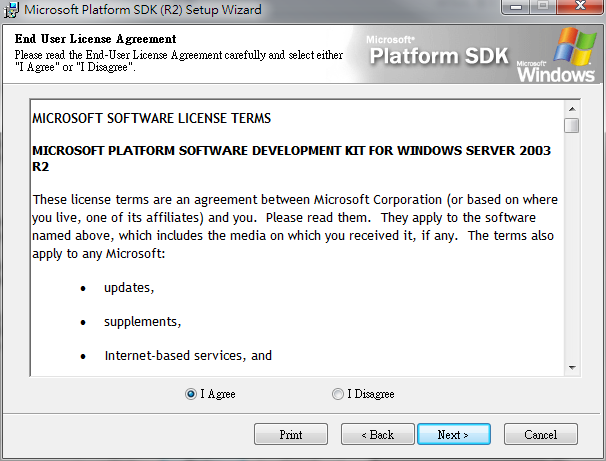The height and width of the screenshot is (461, 606).
Task: Click the "Platform SDK" banner text
Action: (439, 56)
